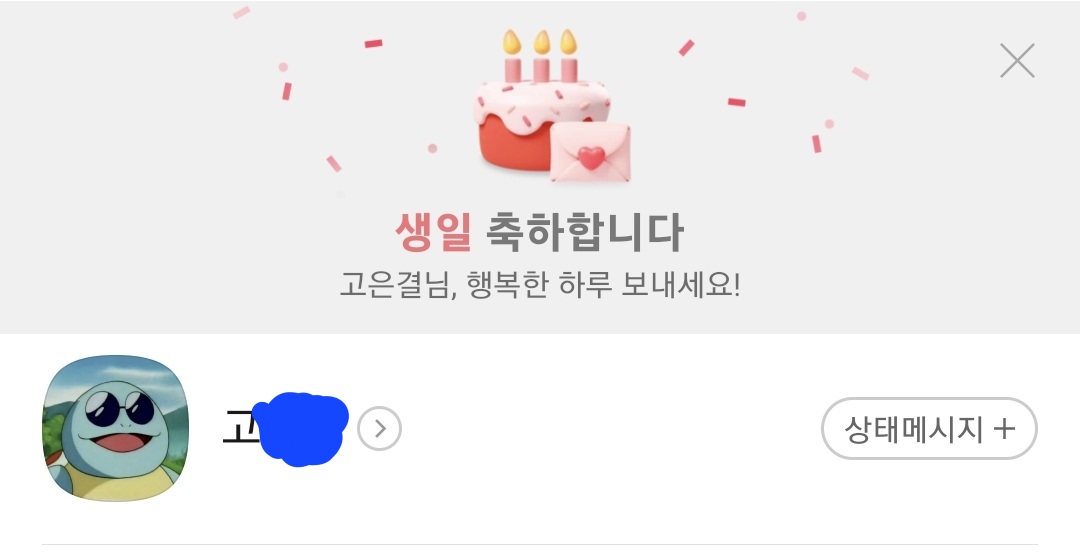This screenshot has width=1080, height=560.
Task: Click the gray 축하합니다 word in the heading
Action: [585, 231]
